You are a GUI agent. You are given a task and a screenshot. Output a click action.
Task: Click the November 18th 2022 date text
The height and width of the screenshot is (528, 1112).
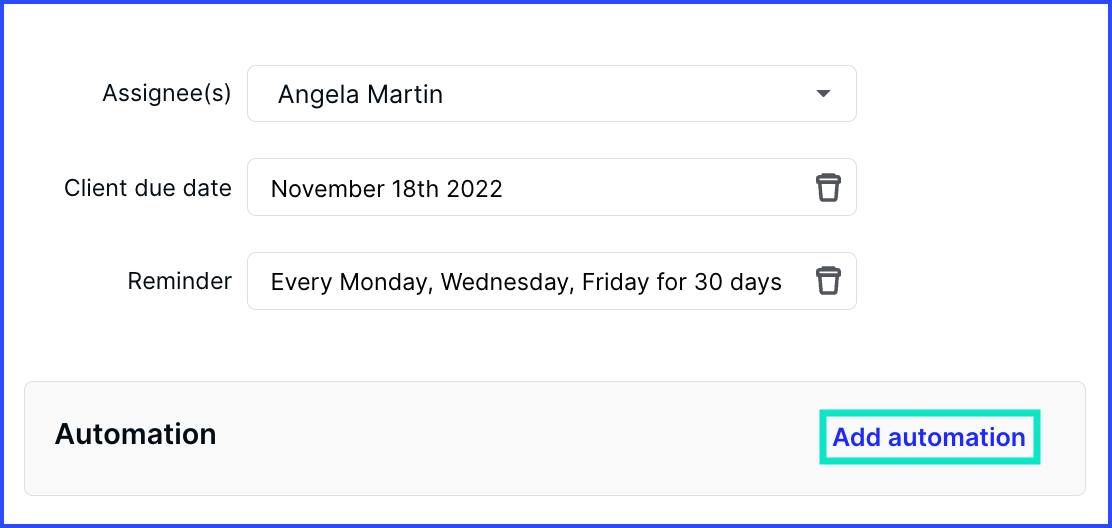pyautogui.click(x=387, y=189)
